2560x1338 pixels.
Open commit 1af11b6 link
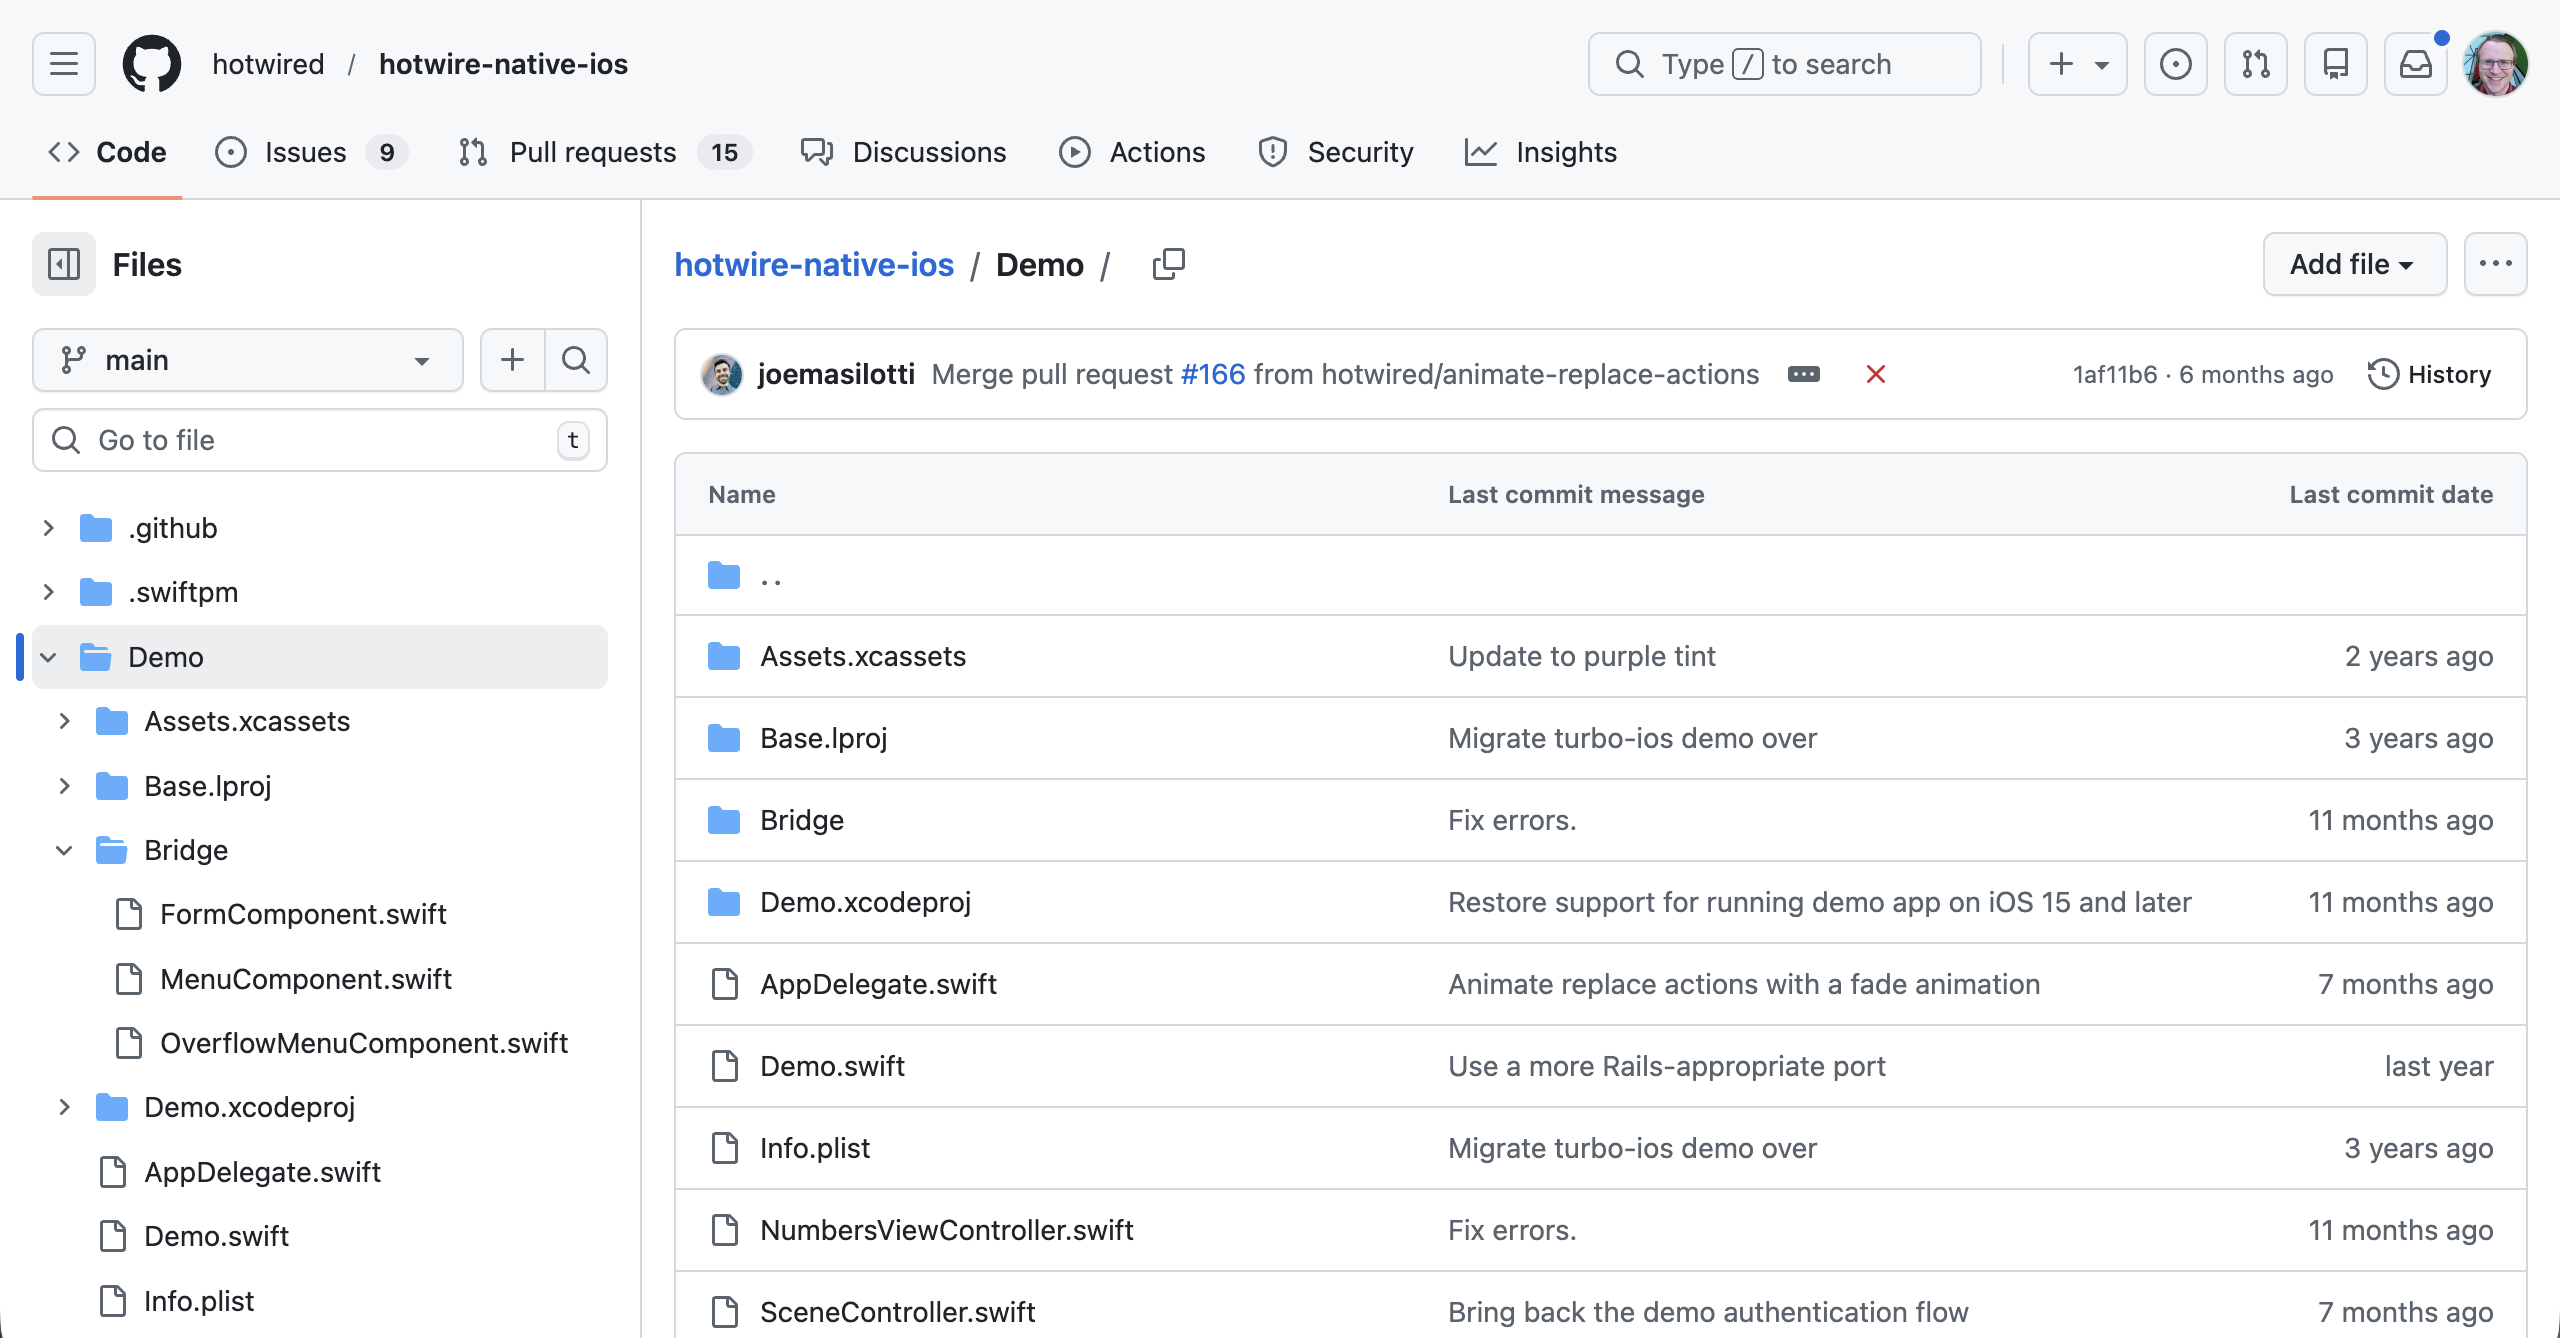click(2115, 374)
